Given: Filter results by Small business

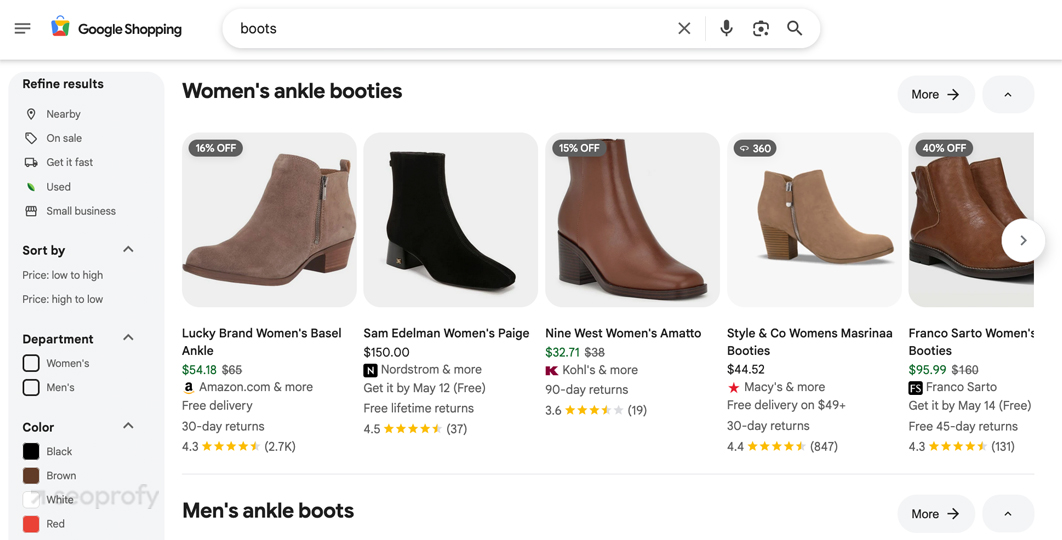Looking at the screenshot, I should [81, 211].
